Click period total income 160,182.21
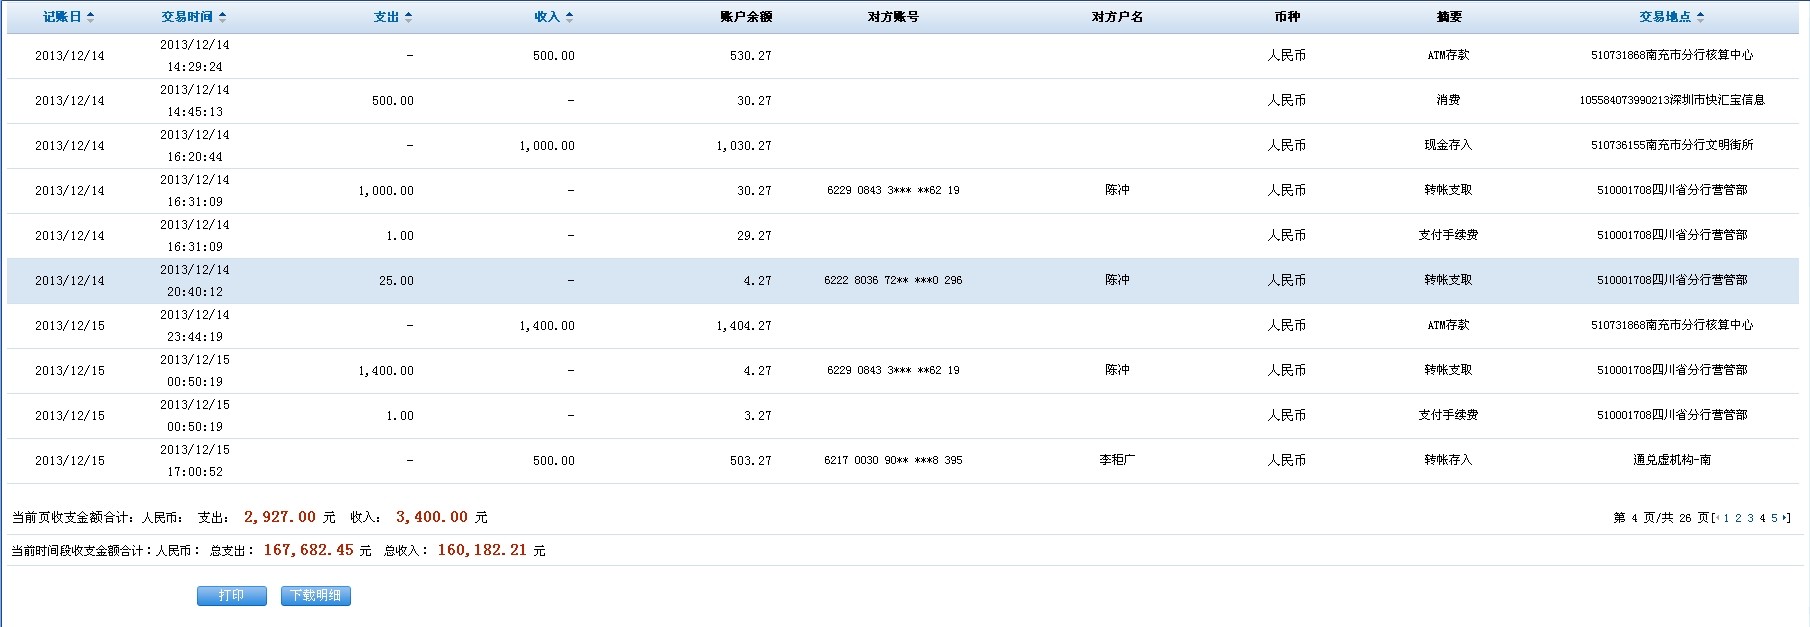Viewport: 1810px width, 627px height. pyautogui.click(x=482, y=550)
